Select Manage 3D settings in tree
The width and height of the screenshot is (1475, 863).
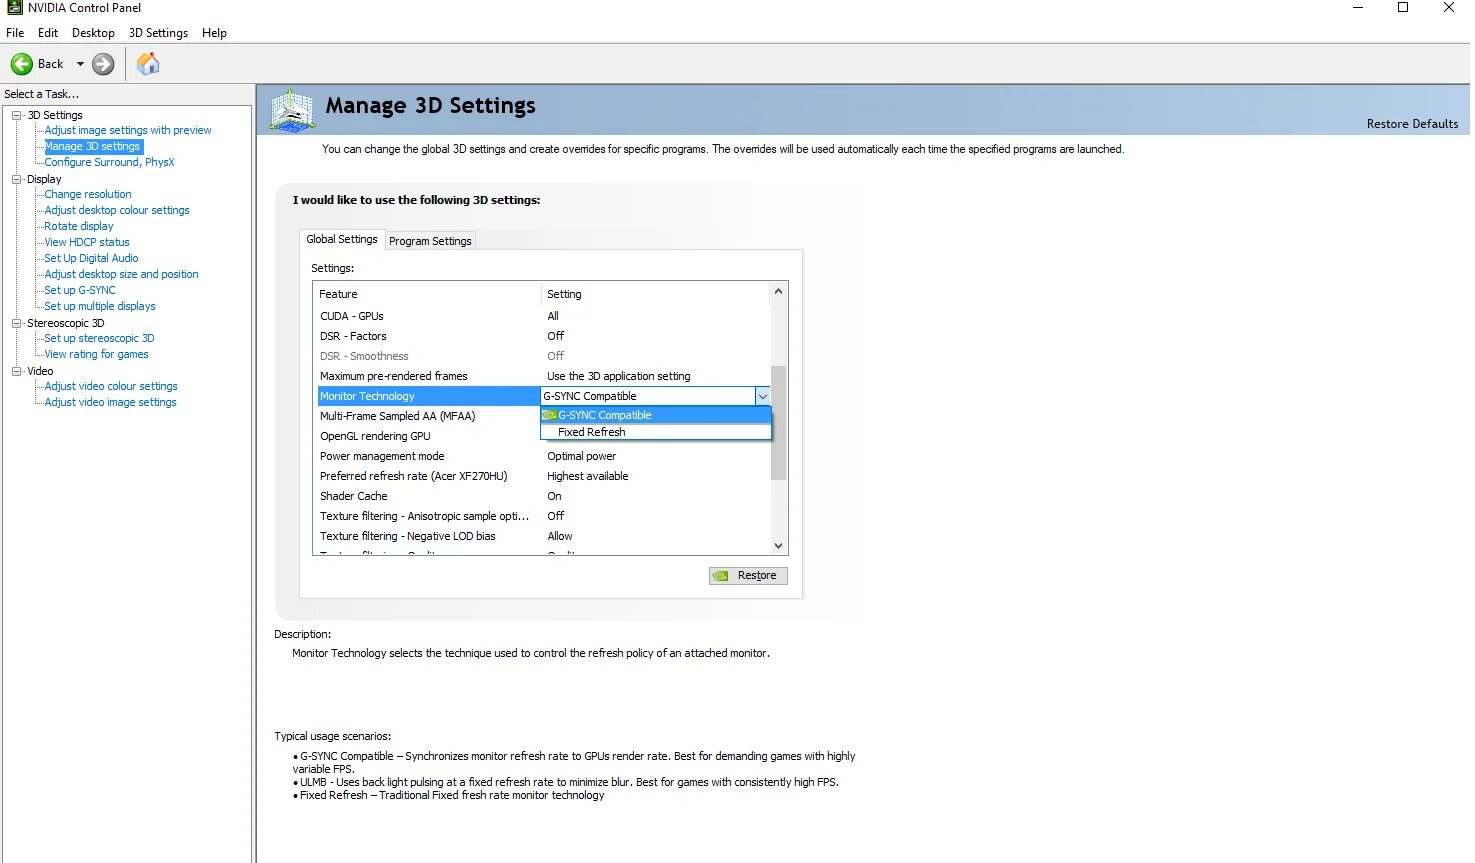(x=92, y=146)
